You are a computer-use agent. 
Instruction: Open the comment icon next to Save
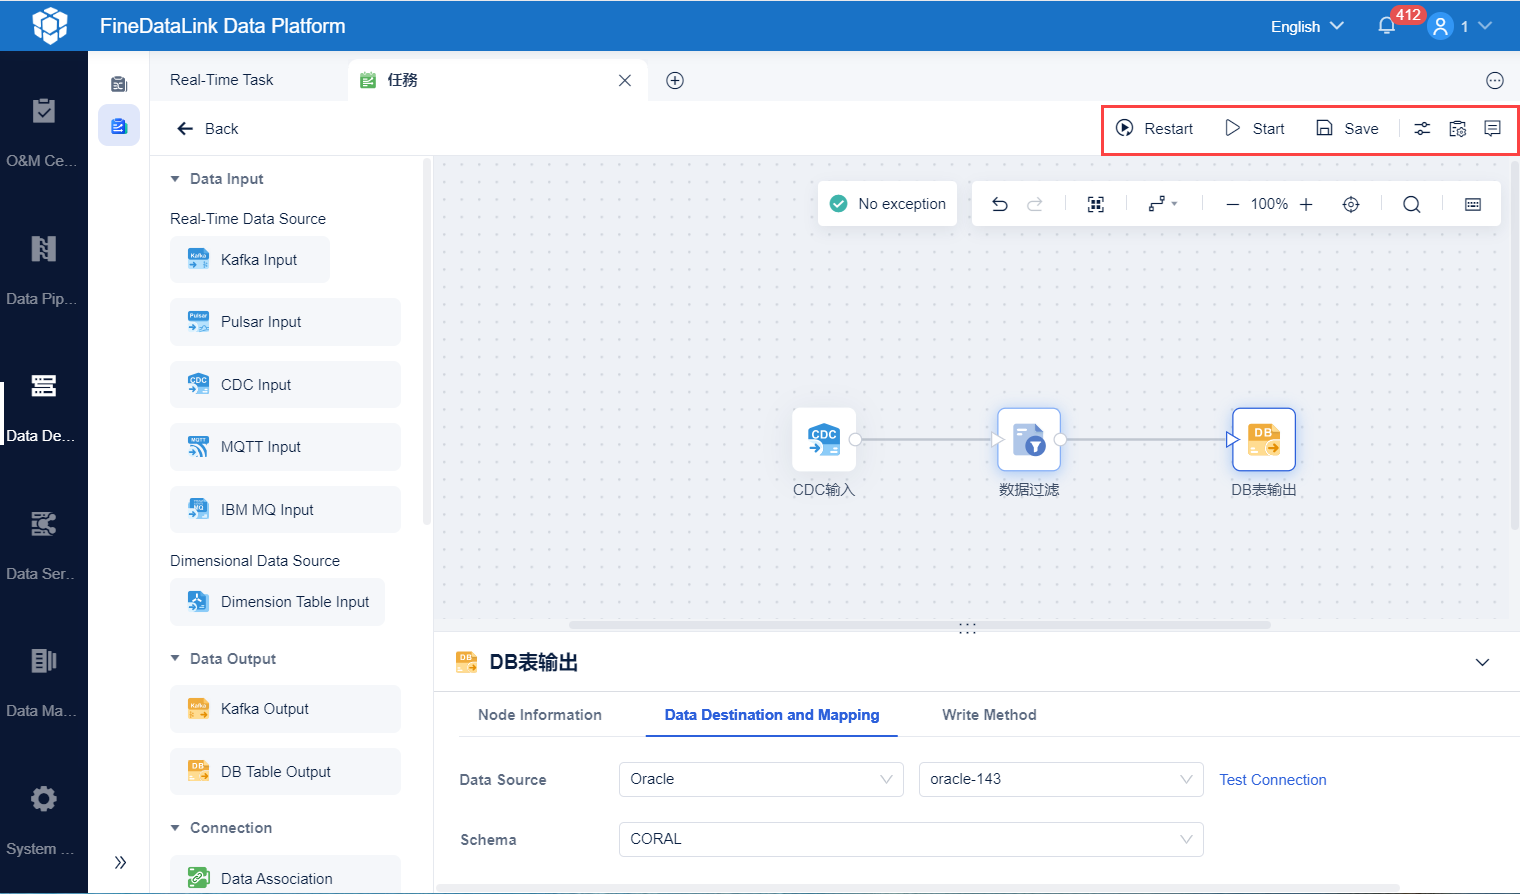click(x=1492, y=128)
